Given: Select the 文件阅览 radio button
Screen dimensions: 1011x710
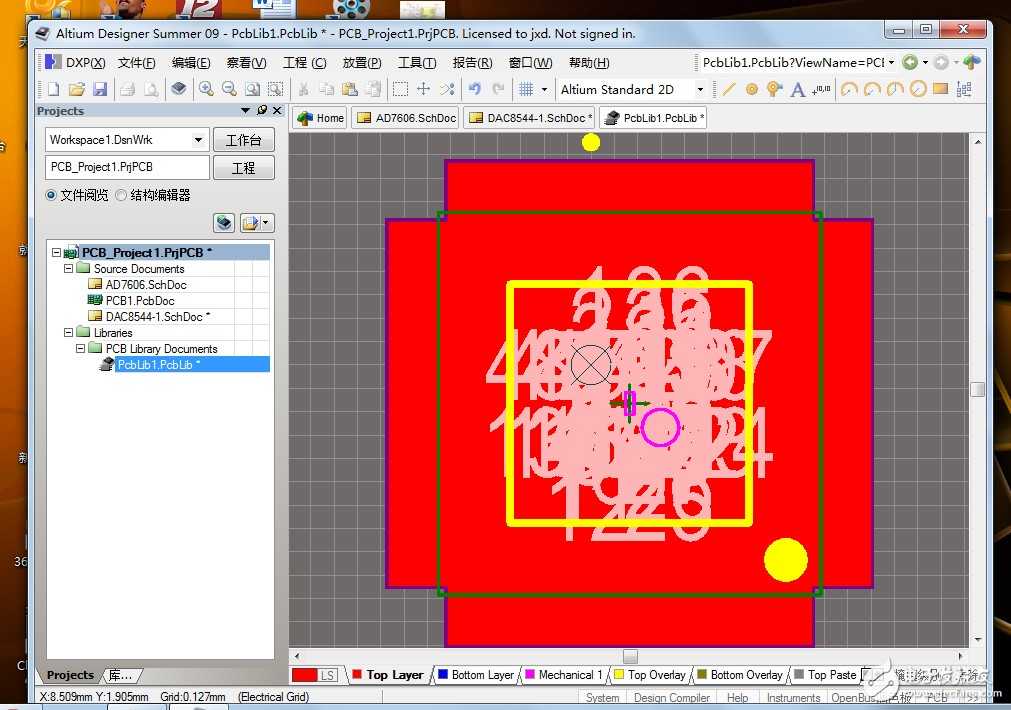Looking at the screenshot, I should (x=51, y=195).
